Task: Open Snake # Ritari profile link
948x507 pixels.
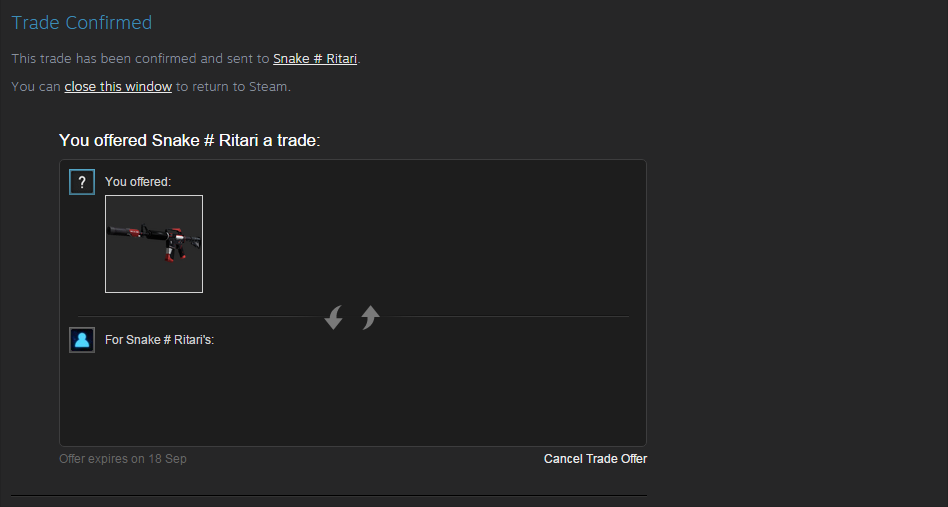Action: pyautogui.click(x=315, y=59)
